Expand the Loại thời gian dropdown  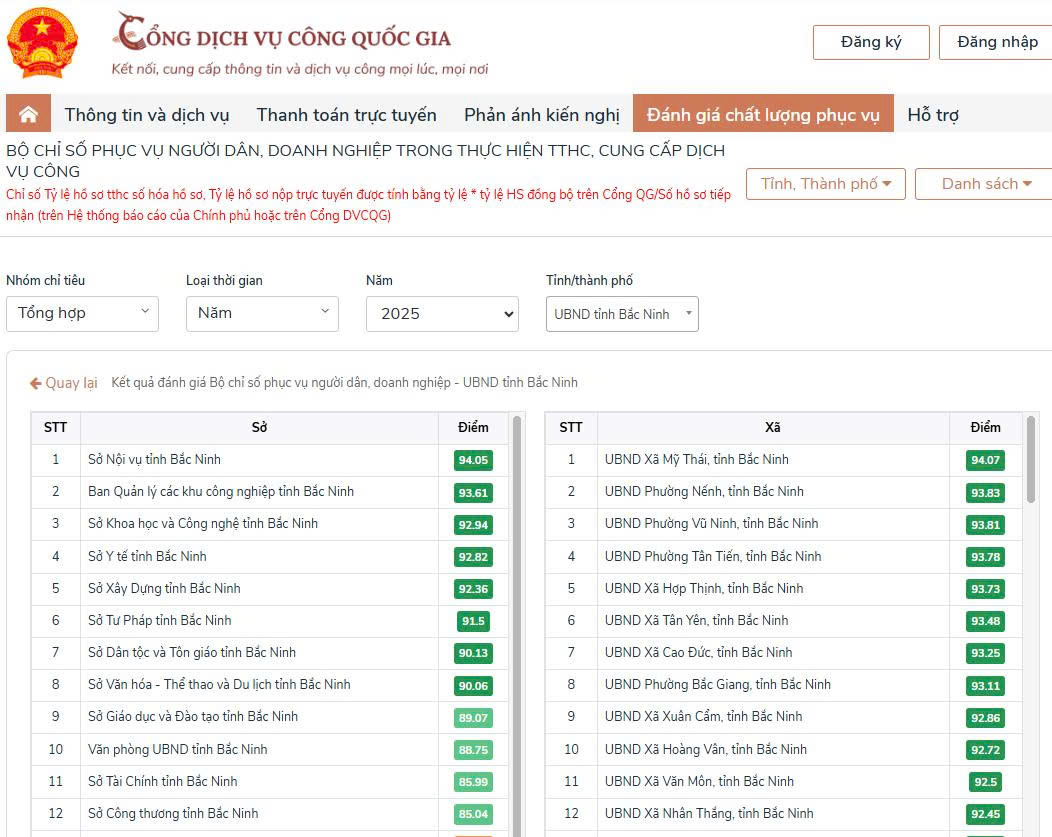tap(262, 314)
